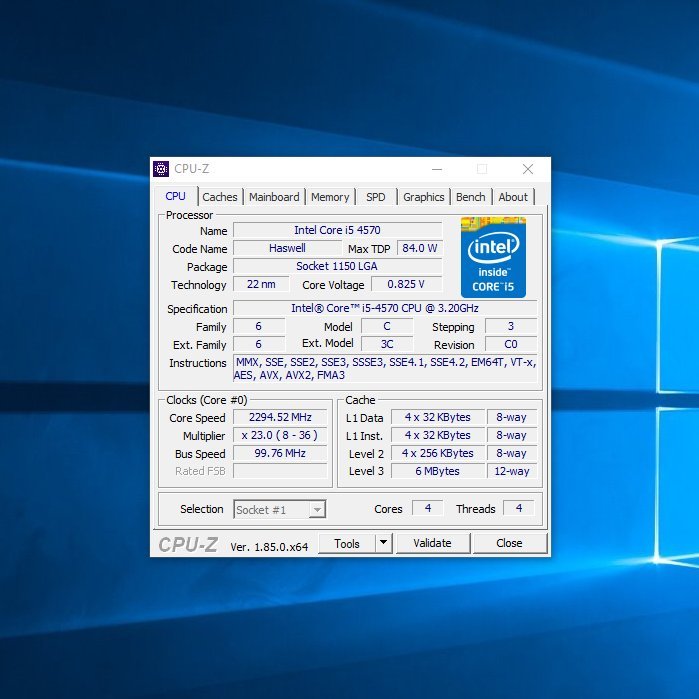
Task: Click the Code Name value Haswell
Action: [288, 248]
